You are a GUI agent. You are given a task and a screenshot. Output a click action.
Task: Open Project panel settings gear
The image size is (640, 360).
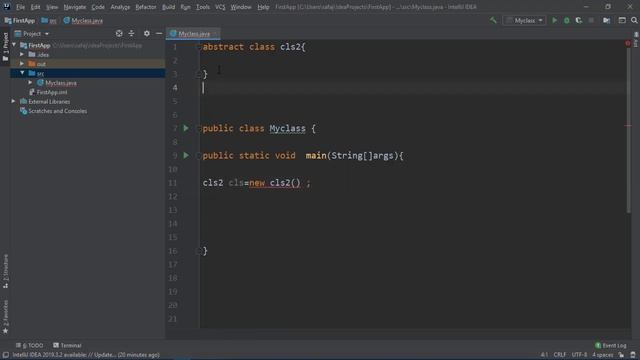(147, 33)
